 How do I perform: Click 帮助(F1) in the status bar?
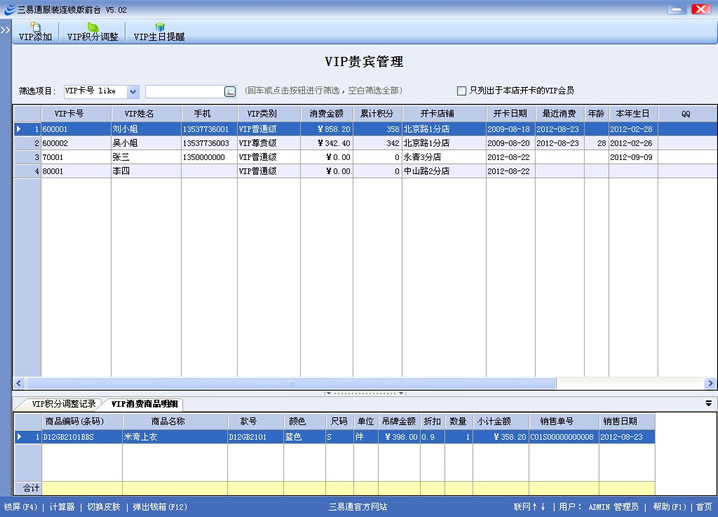point(669,507)
